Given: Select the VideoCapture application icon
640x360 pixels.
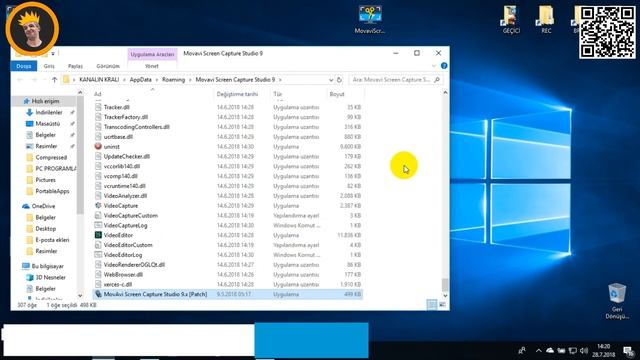Looking at the screenshot, I should pos(98,206).
